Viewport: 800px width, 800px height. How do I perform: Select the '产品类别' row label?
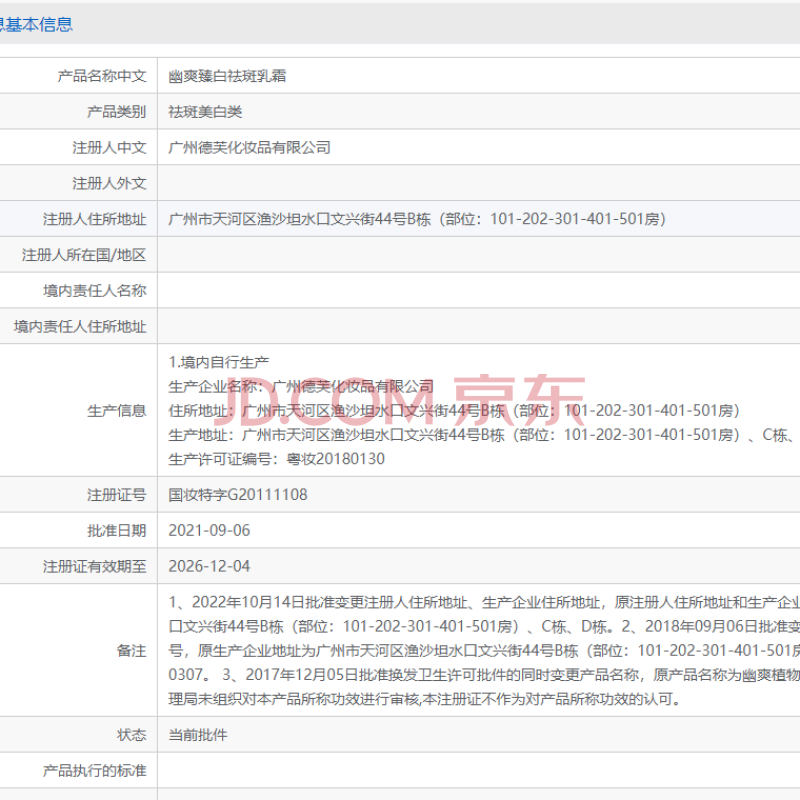(x=117, y=112)
